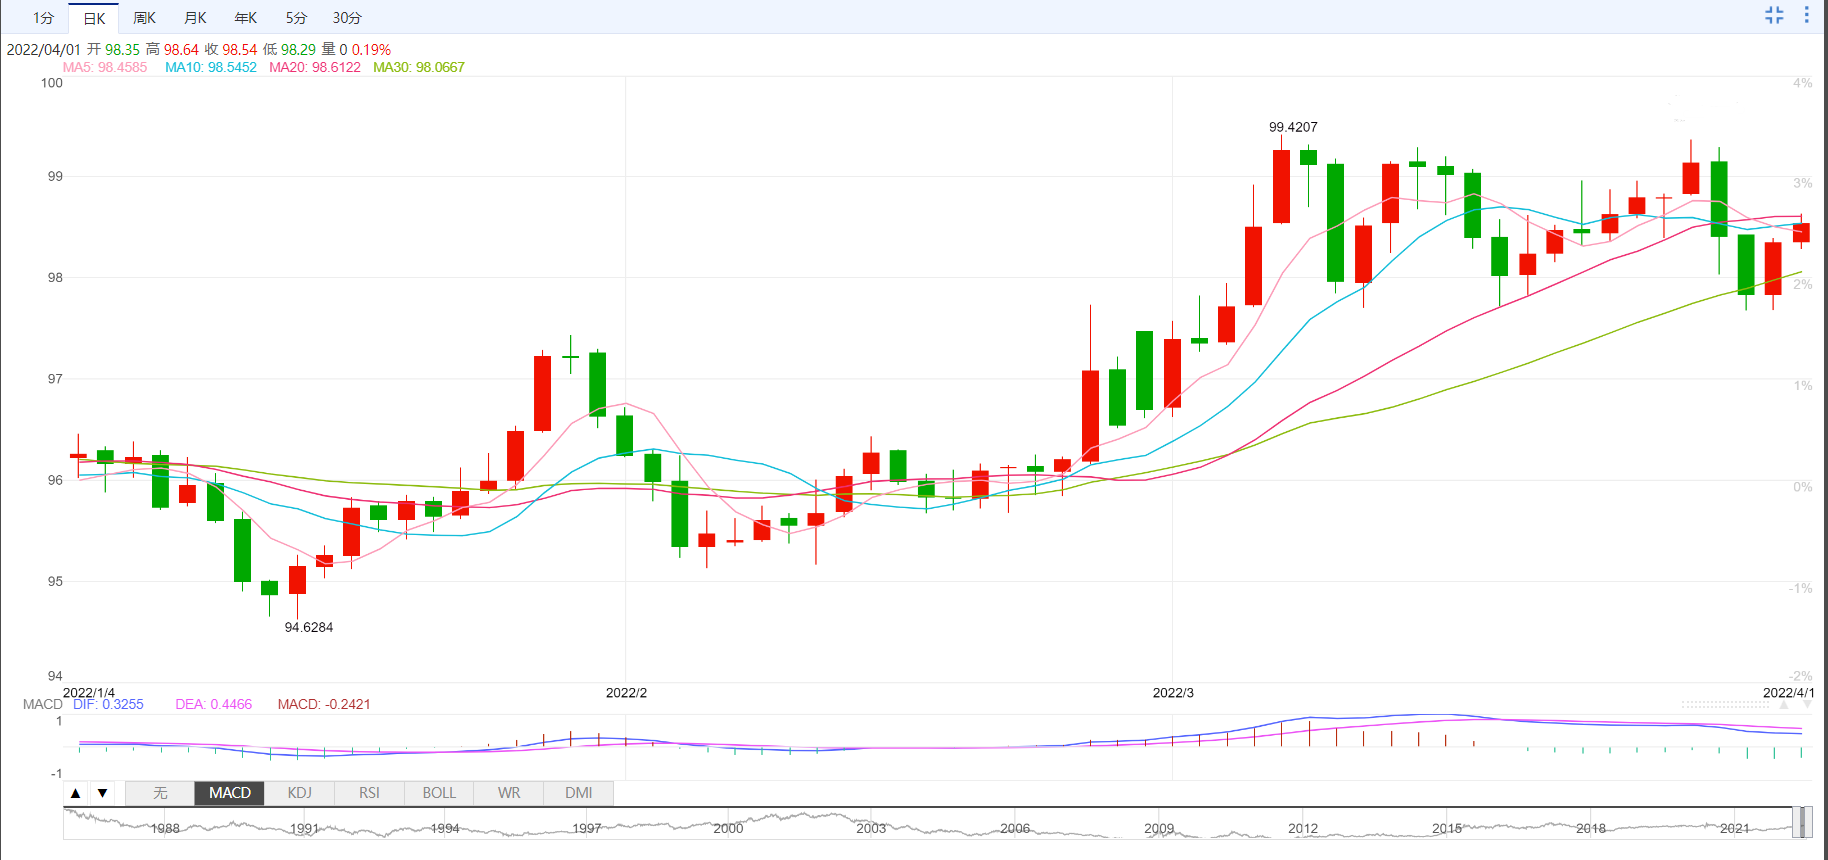The width and height of the screenshot is (1828, 860).
Task: Click the 99.4207 high price label
Action: [x=1293, y=127]
